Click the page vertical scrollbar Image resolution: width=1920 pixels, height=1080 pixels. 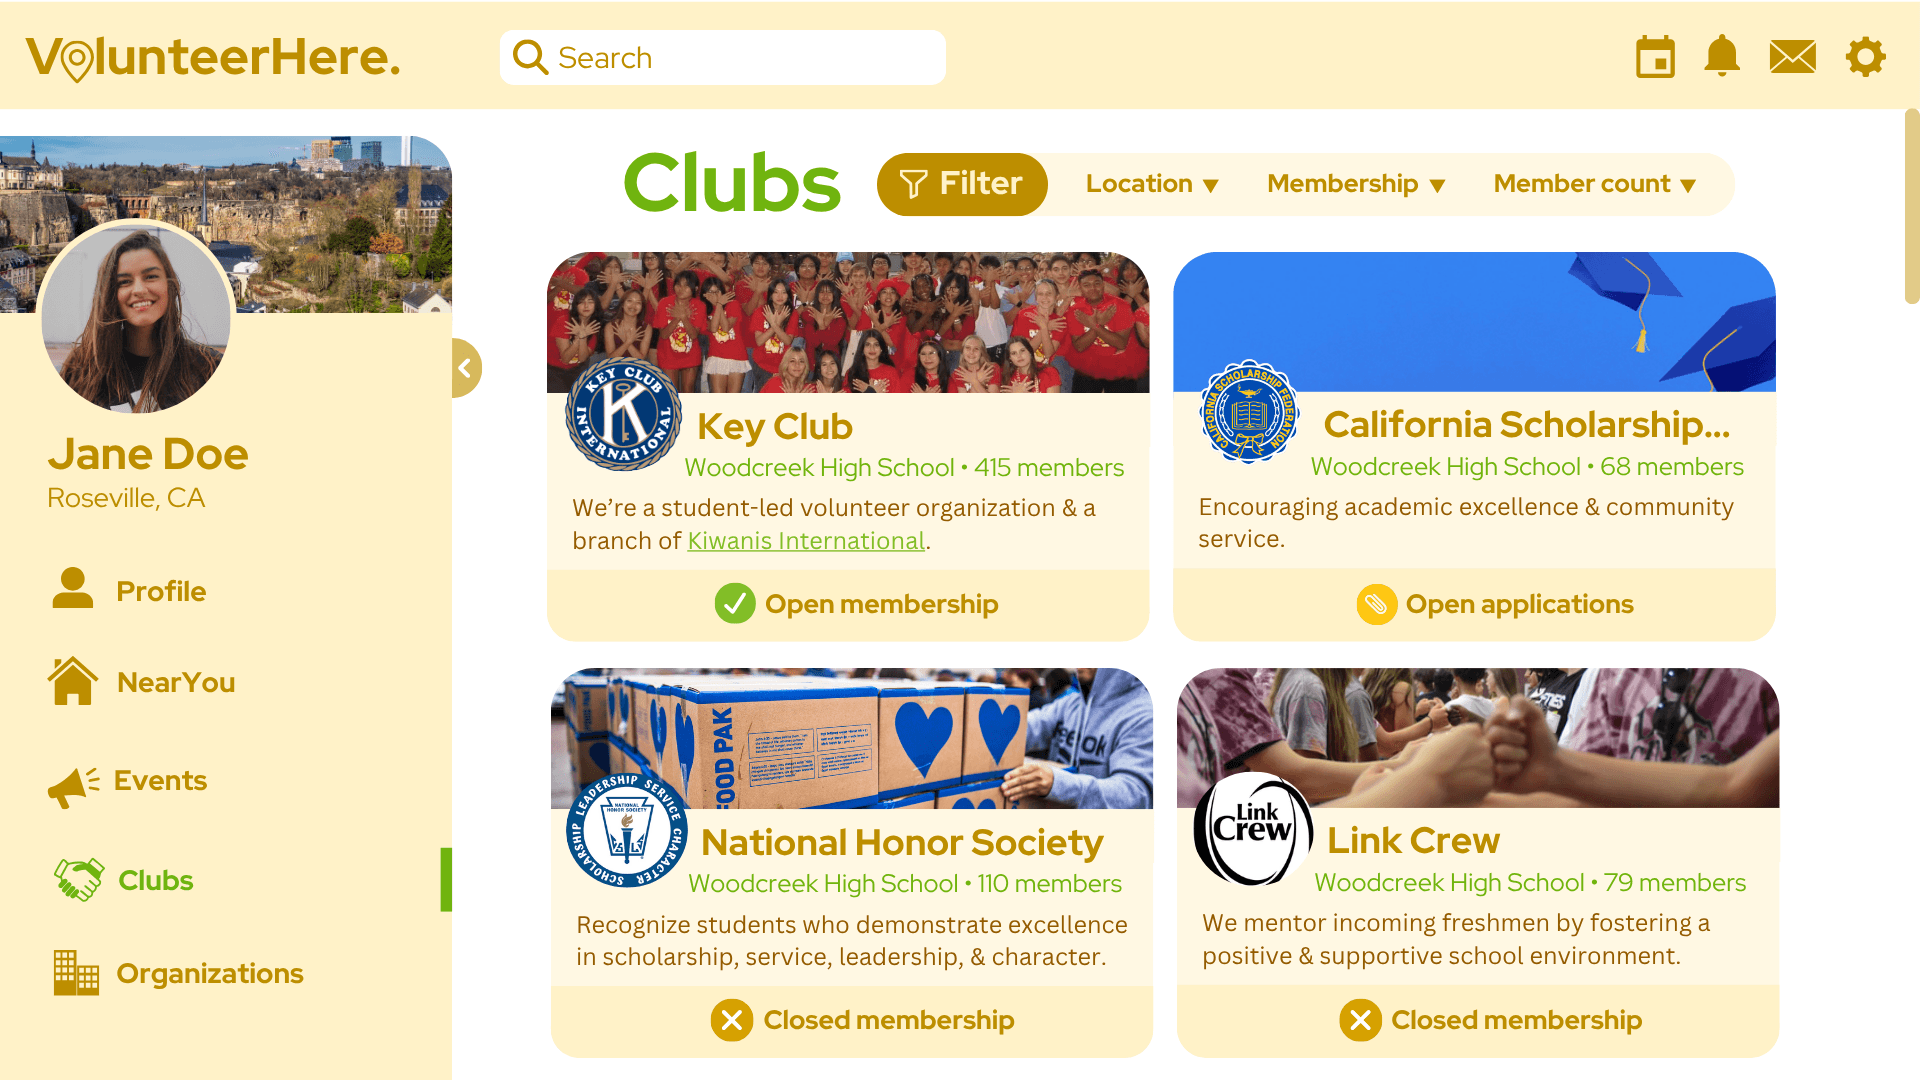click(1911, 206)
